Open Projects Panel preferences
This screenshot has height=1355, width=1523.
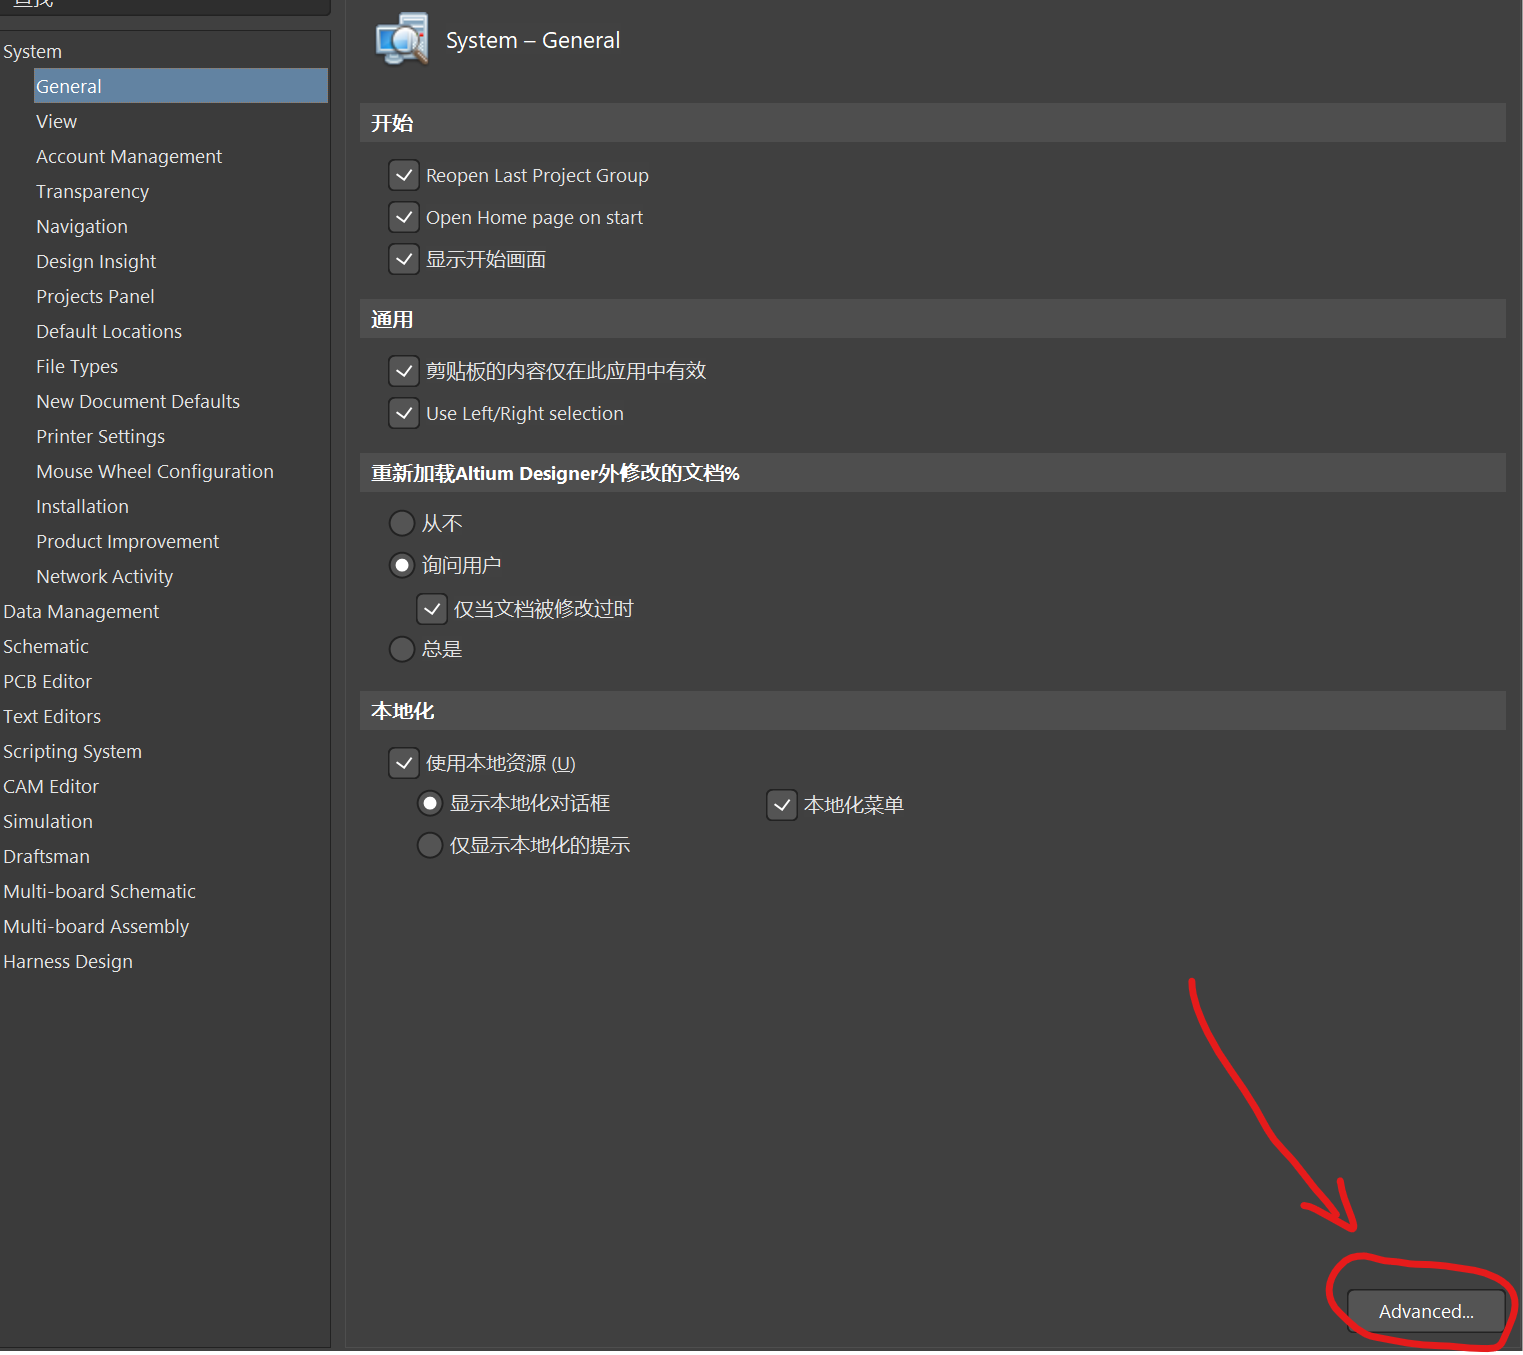point(95,297)
